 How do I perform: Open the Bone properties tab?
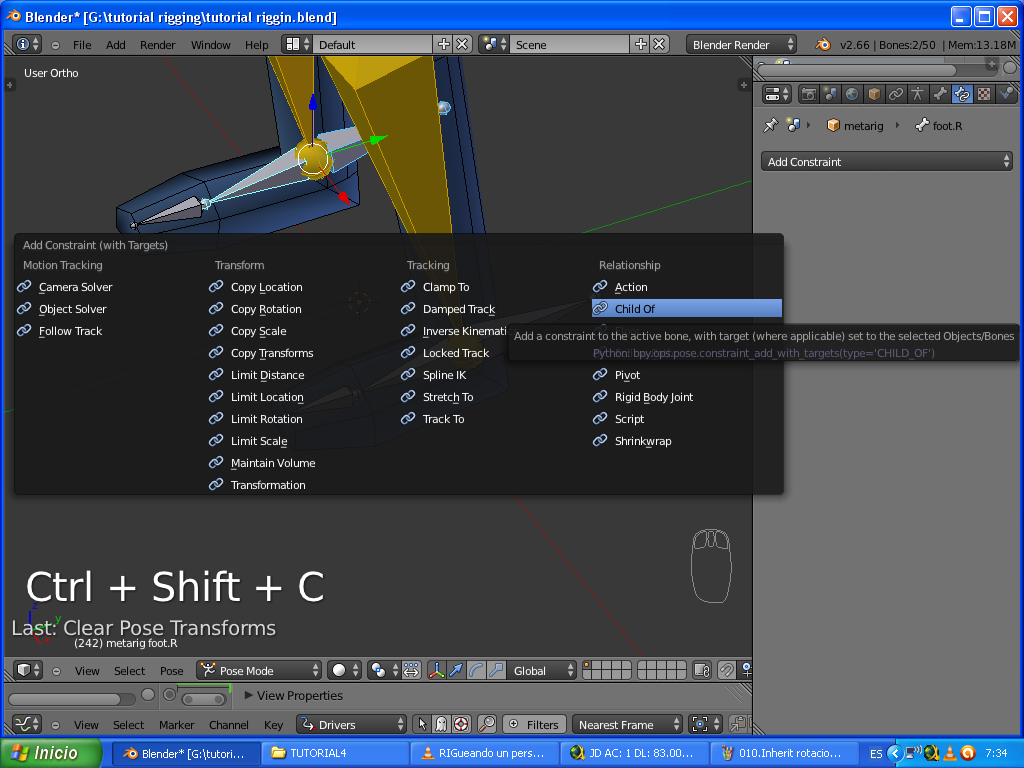point(940,95)
